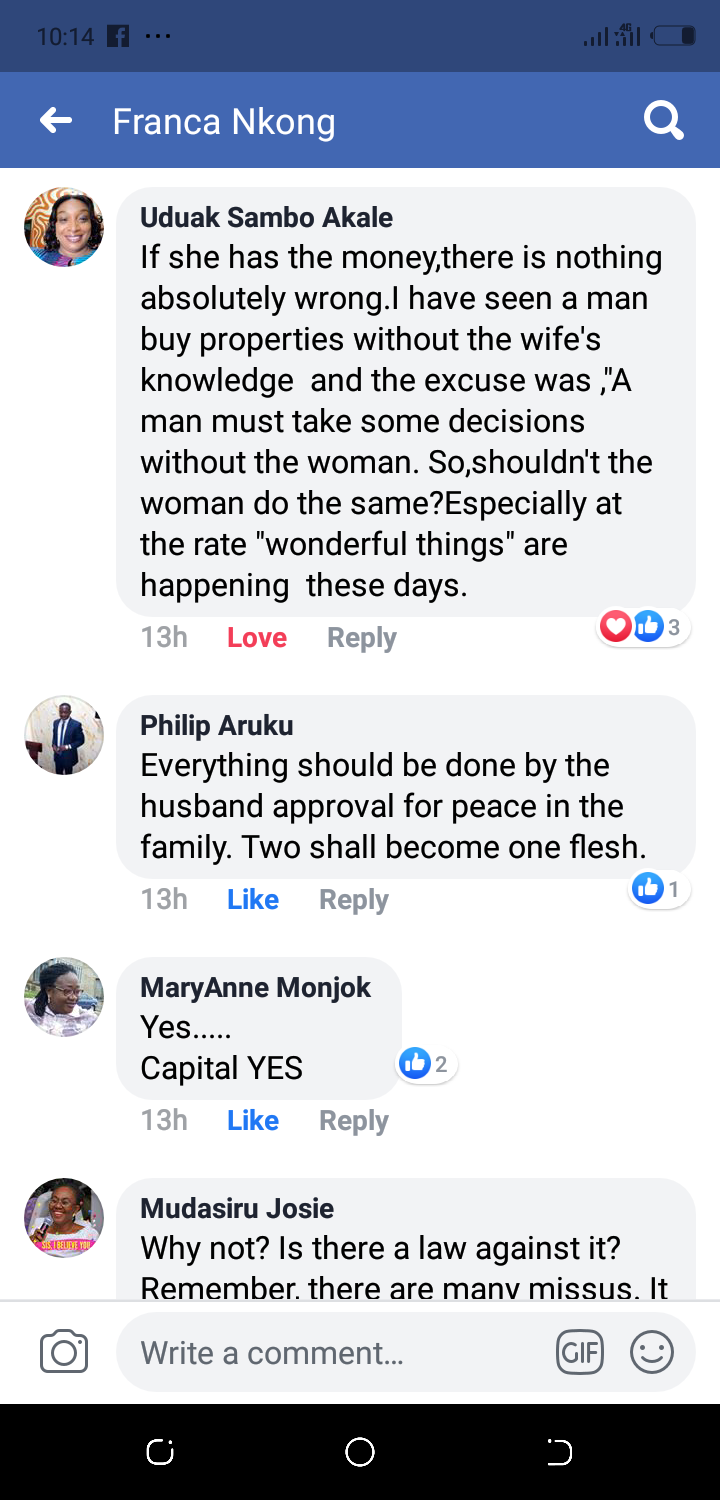The width and height of the screenshot is (720, 1500).
Task: View likes on MaryAnne Monjok's comment
Action: [x=427, y=1064]
